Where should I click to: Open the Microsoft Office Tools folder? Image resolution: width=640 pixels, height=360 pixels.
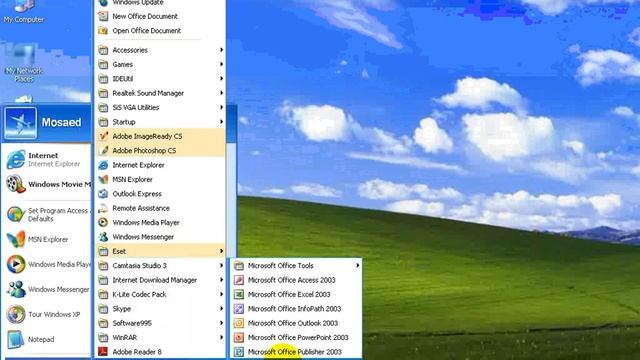296,265
